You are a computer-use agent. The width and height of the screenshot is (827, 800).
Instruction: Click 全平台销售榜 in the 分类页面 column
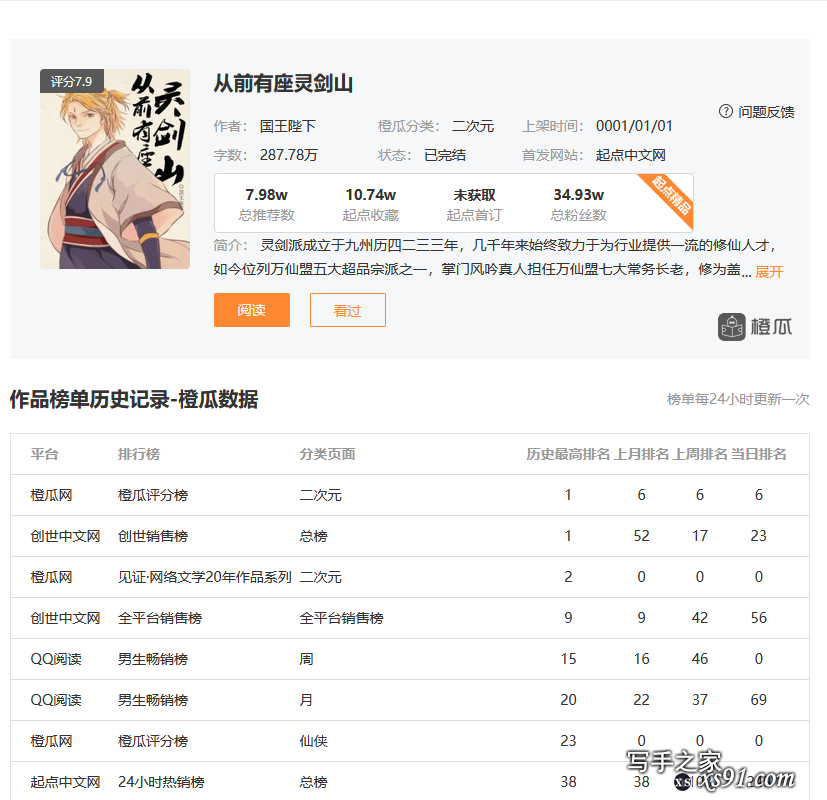click(x=342, y=618)
